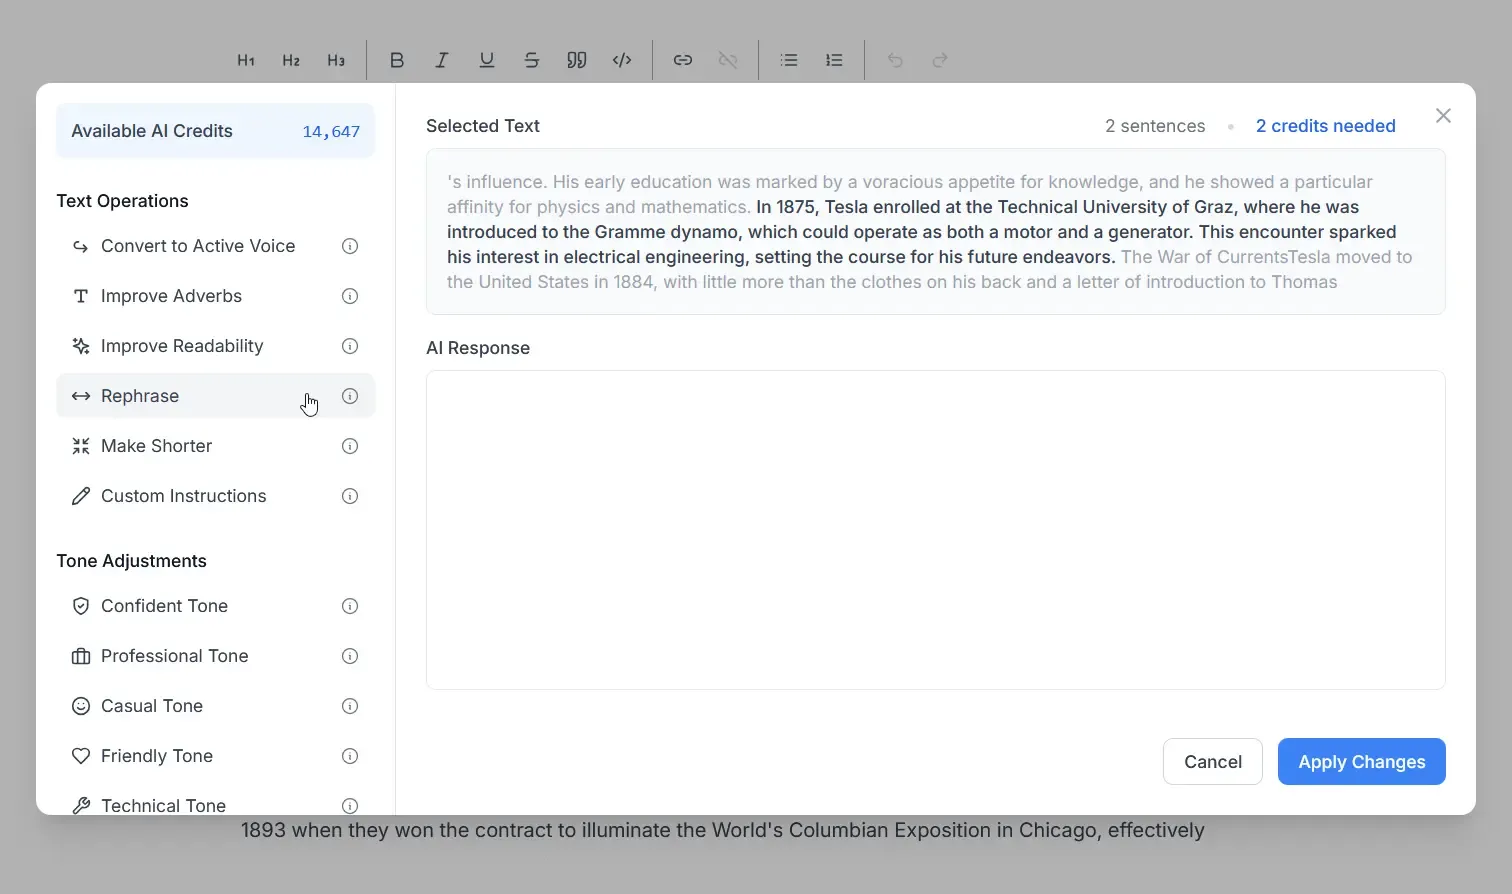Viewport: 1512px width, 894px height.
Task: Click info icon beside Improve Adverbs
Action: point(350,296)
